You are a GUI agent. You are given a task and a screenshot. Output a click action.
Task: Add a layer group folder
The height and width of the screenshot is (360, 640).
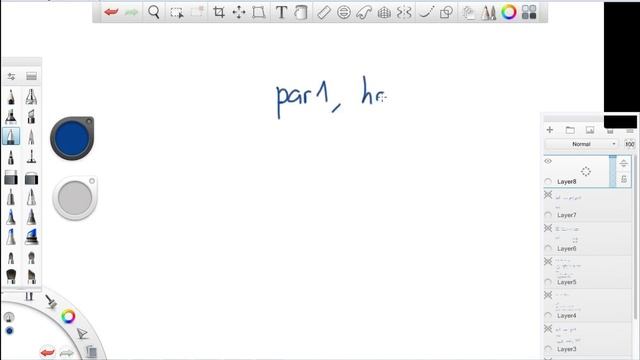pos(570,130)
